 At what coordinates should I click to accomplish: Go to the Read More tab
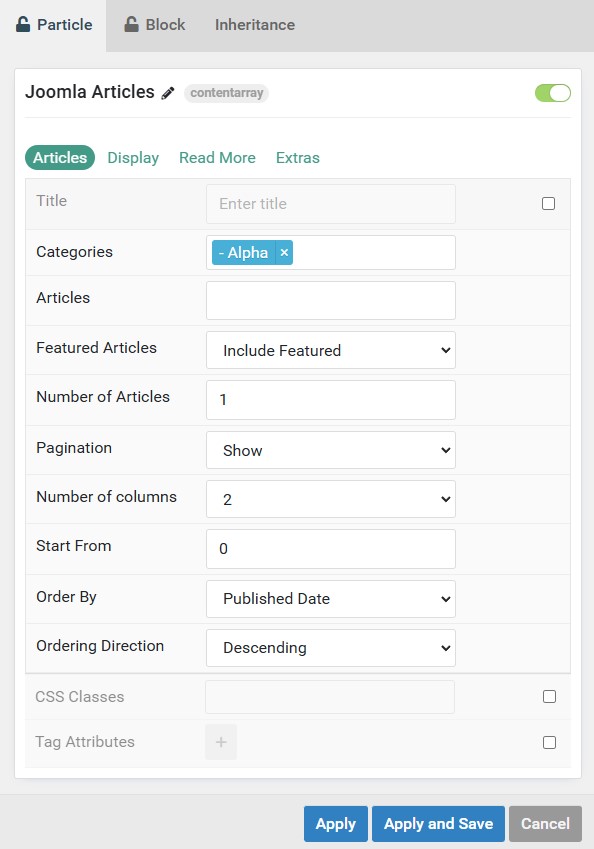[217, 158]
